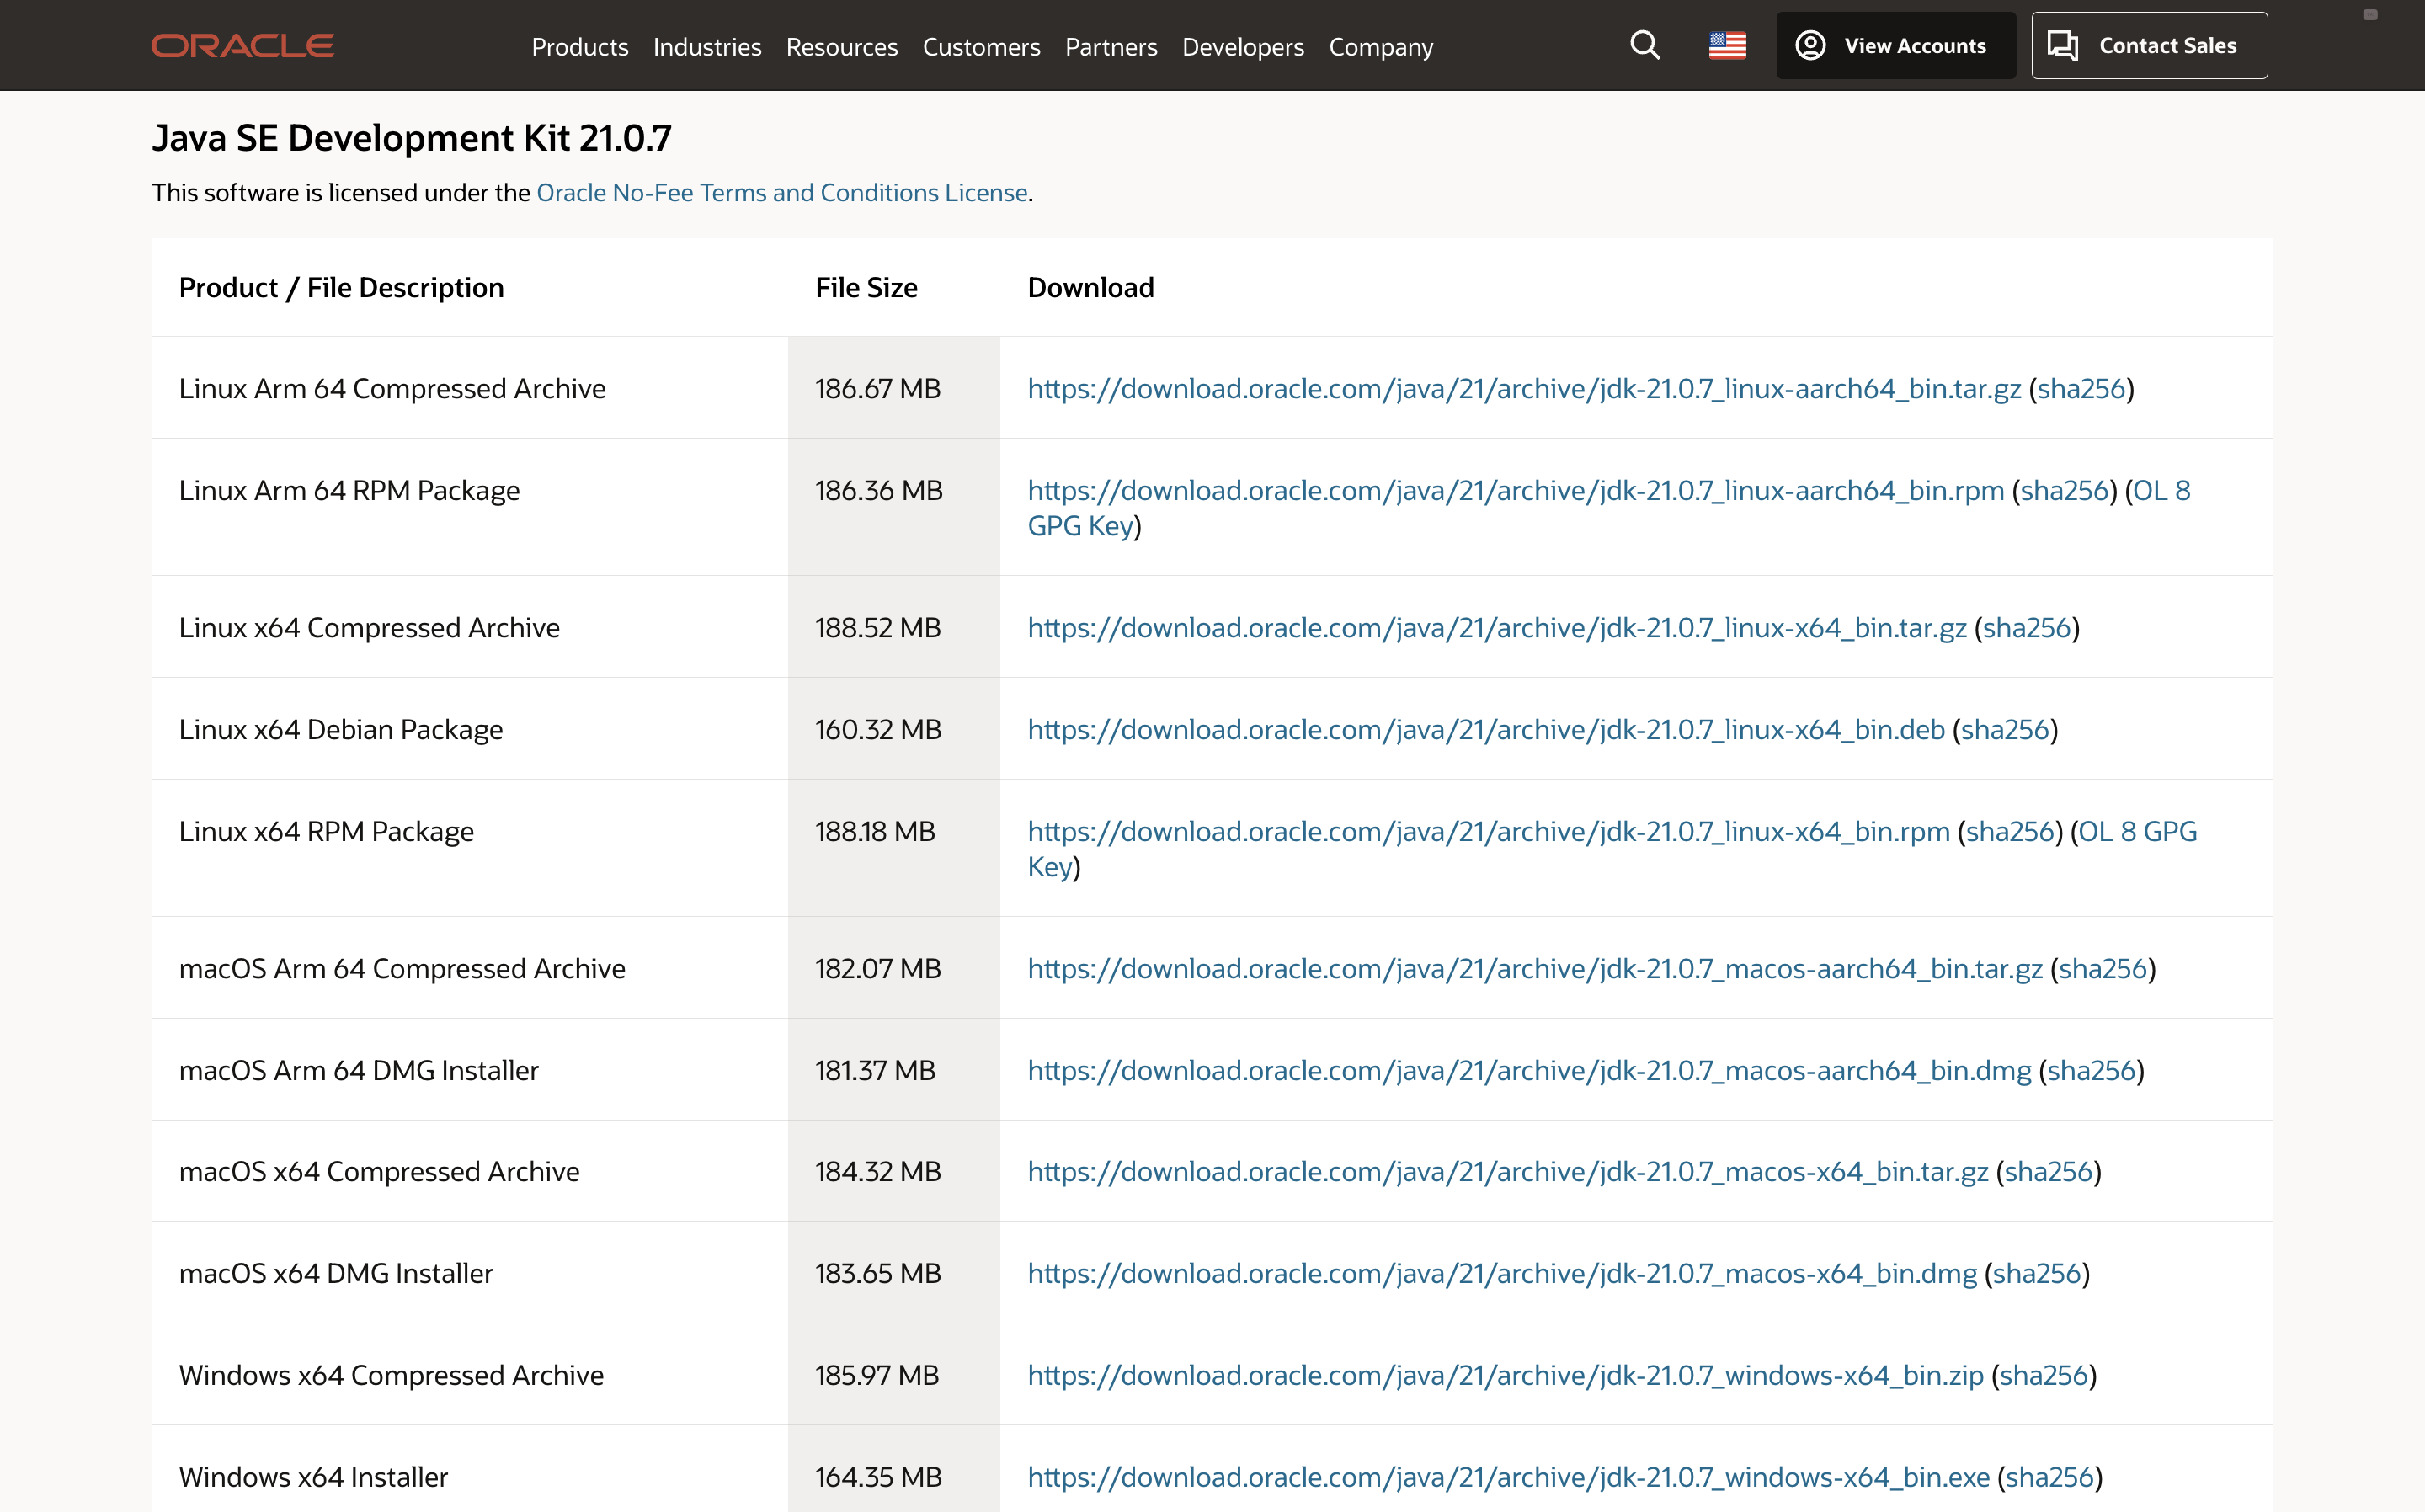This screenshot has height=1512, width=2425.
Task: Click the Oracle logo
Action: [x=242, y=46]
